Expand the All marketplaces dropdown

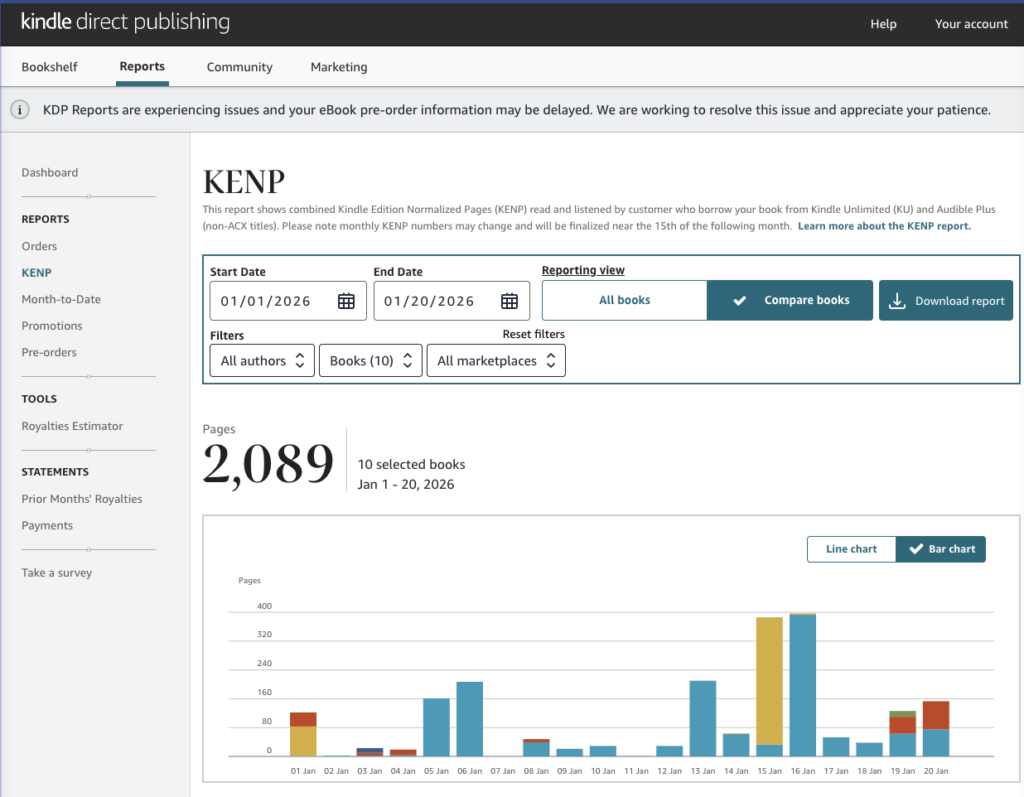coord(495,361)
